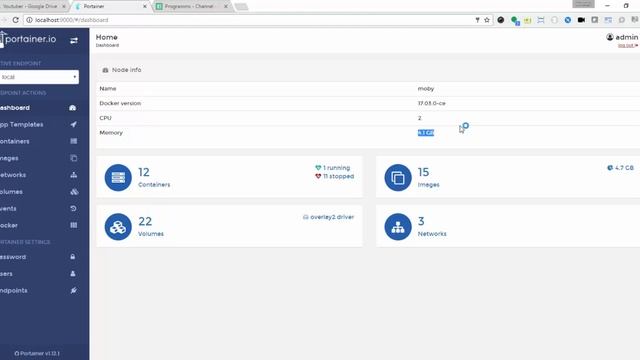Open the Dashboard menu item
Screen dimensions: 640x360
click(44, 108)
